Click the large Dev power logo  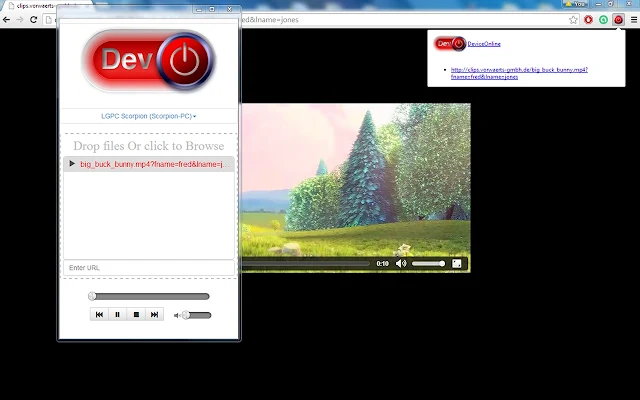[x=149, y=60]
